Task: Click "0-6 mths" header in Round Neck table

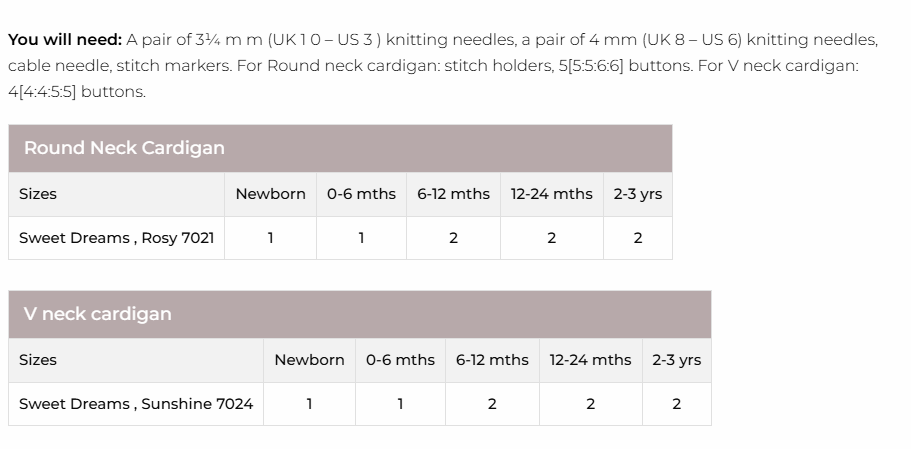Action: coord(361,194)
